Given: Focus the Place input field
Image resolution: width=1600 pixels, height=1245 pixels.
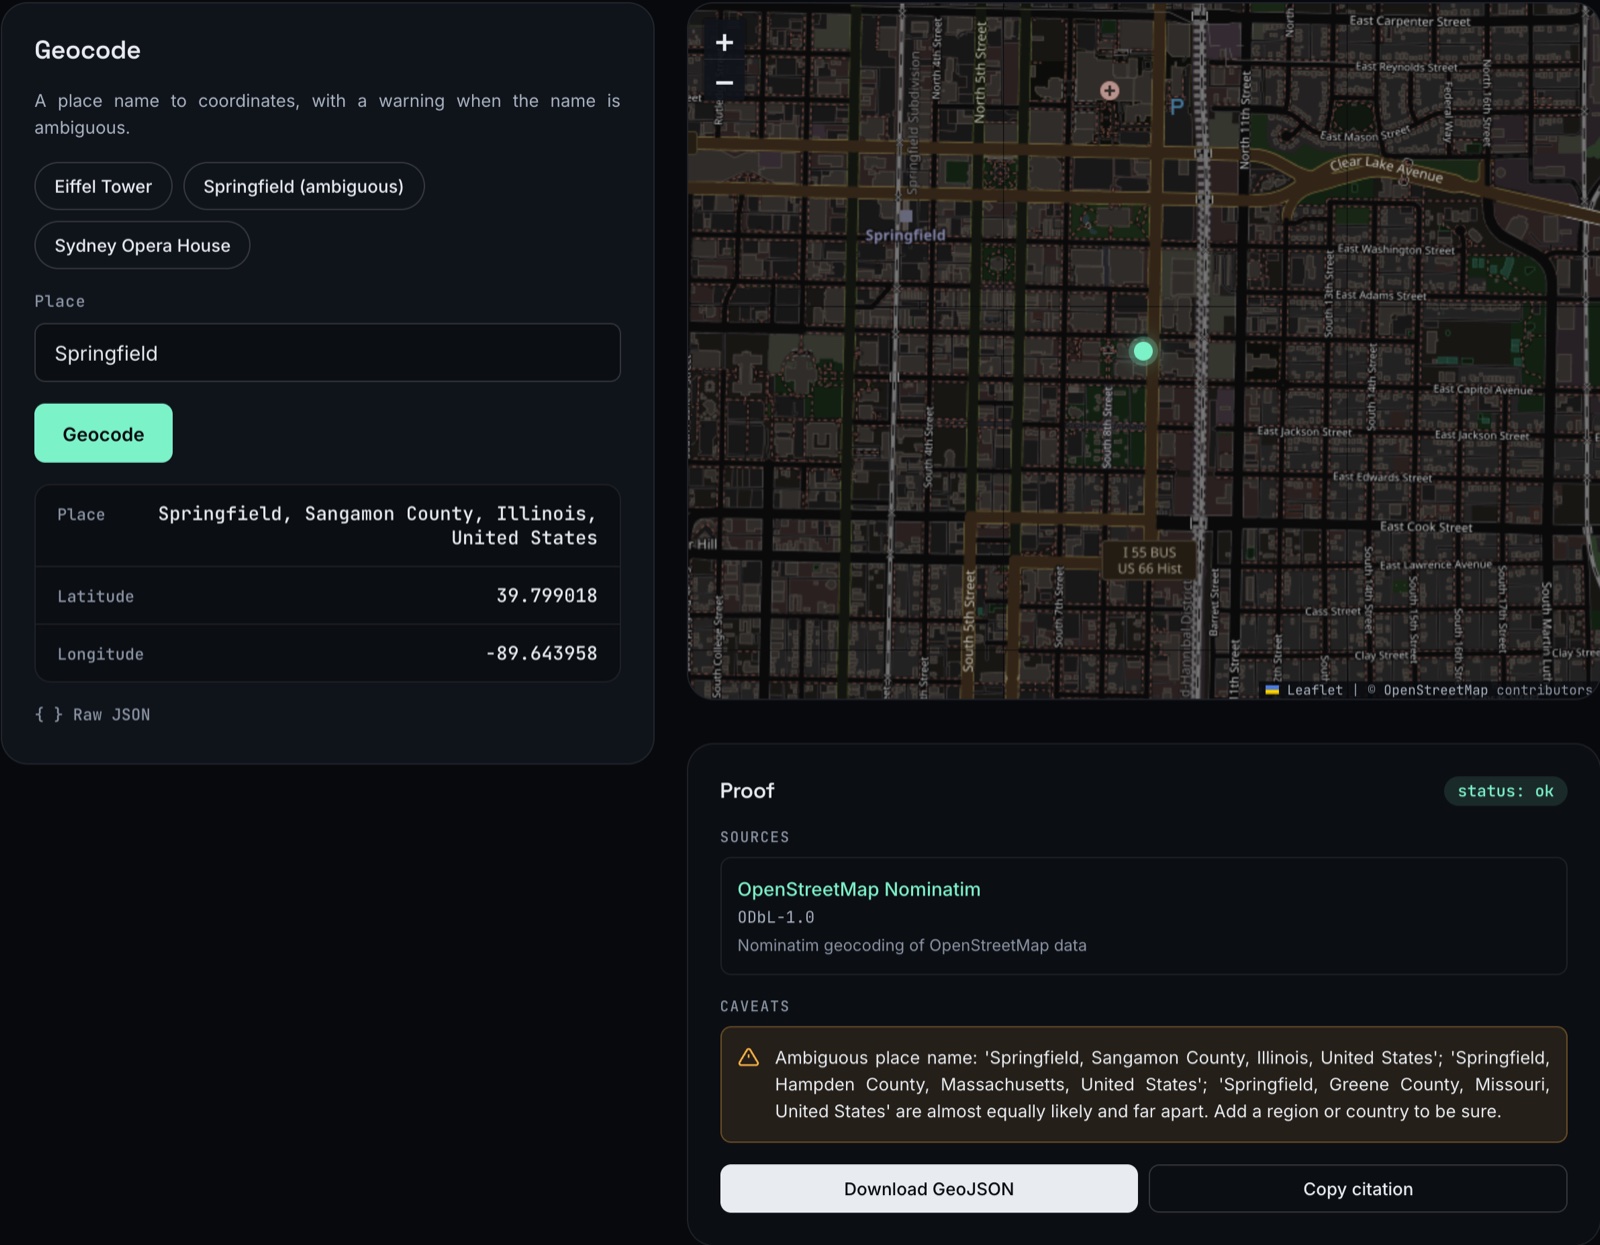Looking at the screenshot, I should tap(327, 352).
